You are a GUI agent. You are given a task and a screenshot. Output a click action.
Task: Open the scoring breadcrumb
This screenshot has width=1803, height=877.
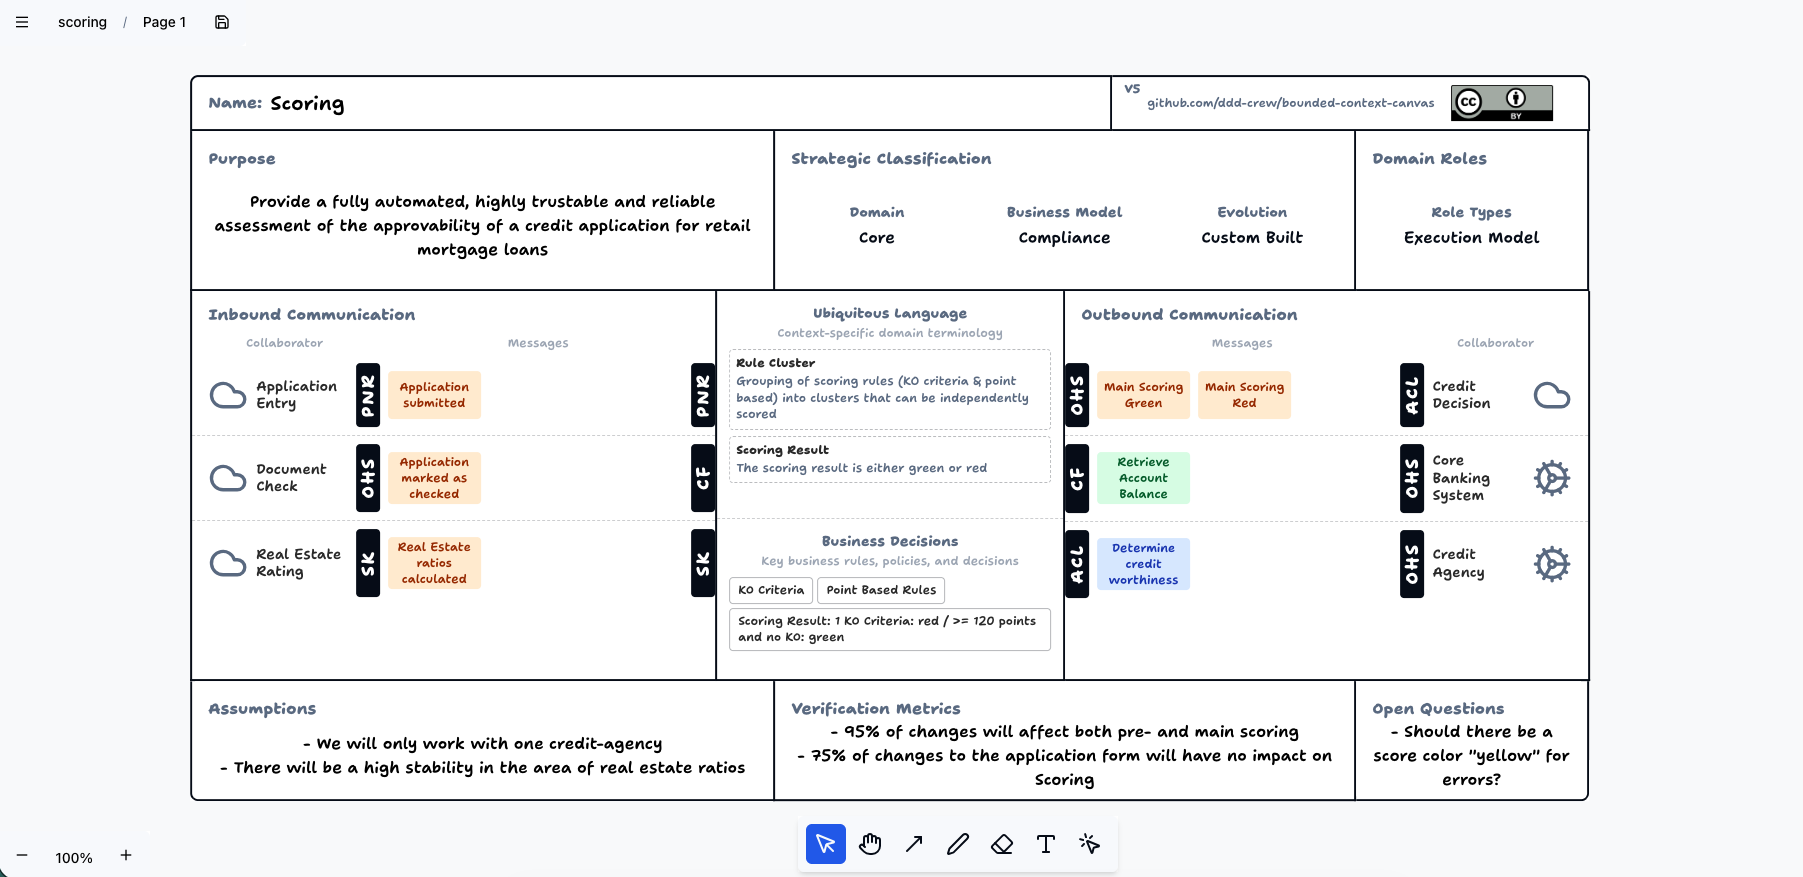pyautogui.click(x=82, y=22)
